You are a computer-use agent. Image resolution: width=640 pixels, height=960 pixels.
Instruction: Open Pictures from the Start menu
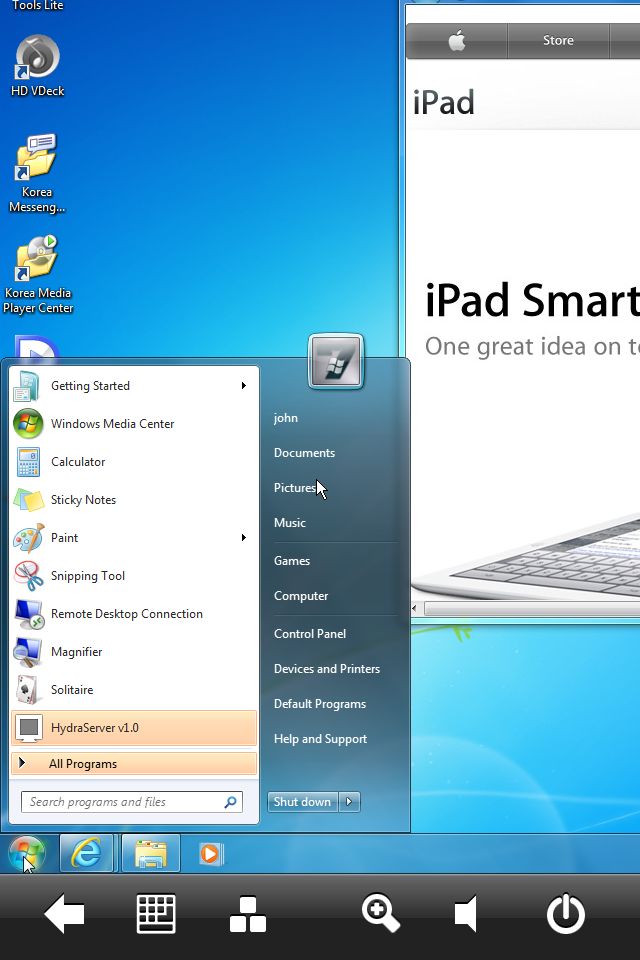[295, 487]
